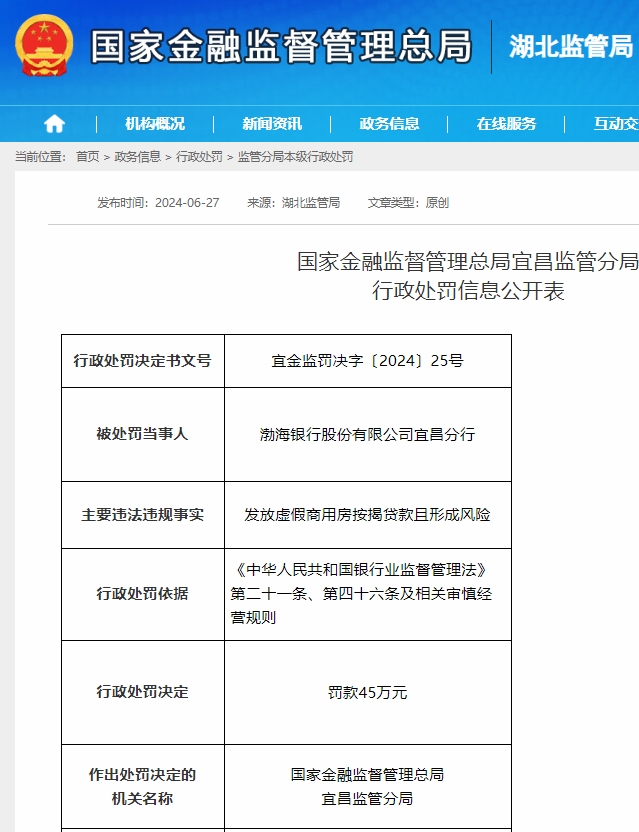Click 文章类型：原创 text
The width and height of the screenshot is (639, 832).
click(x=408, y=203)
